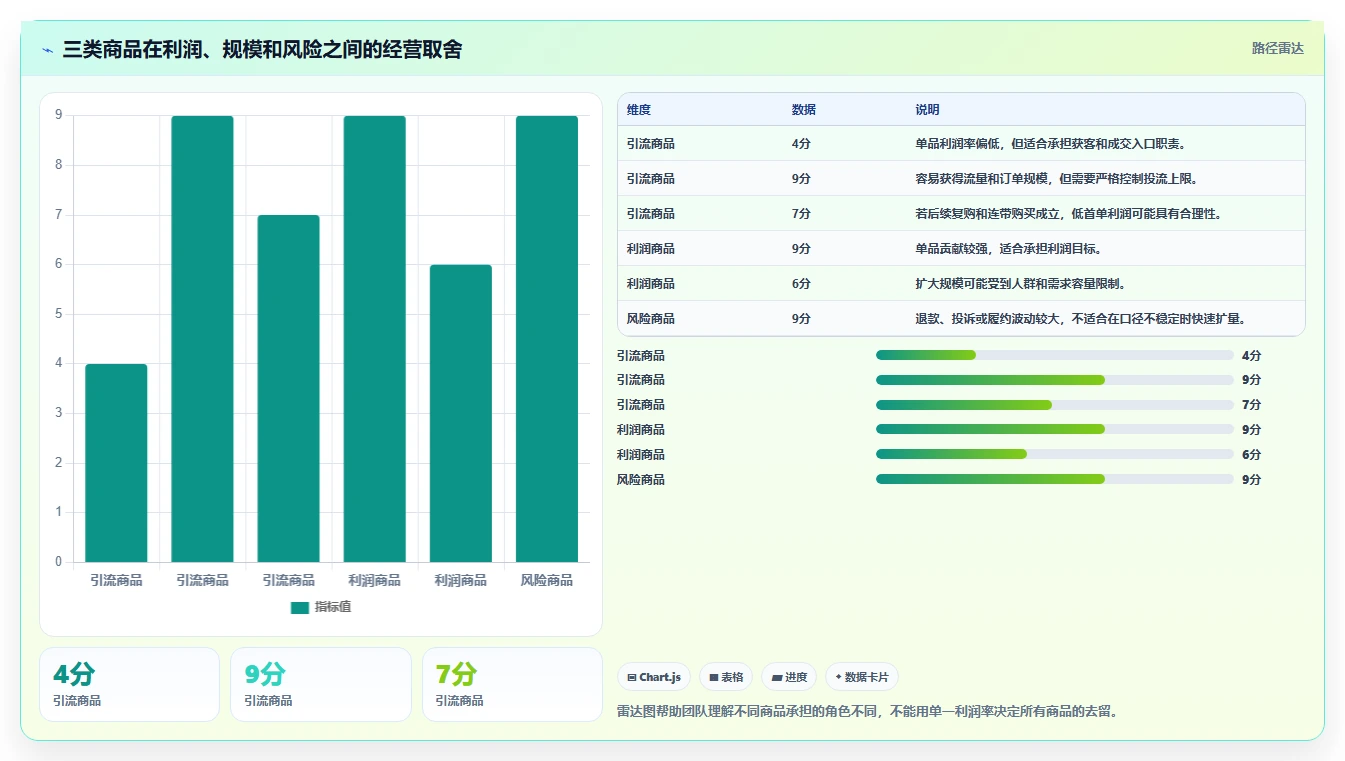This screenshot has height=761, width=1345.
Task: Click the row 若后续复购和连带购买成立，低首单利润可能具有合理性。
Action: (961, 214)
